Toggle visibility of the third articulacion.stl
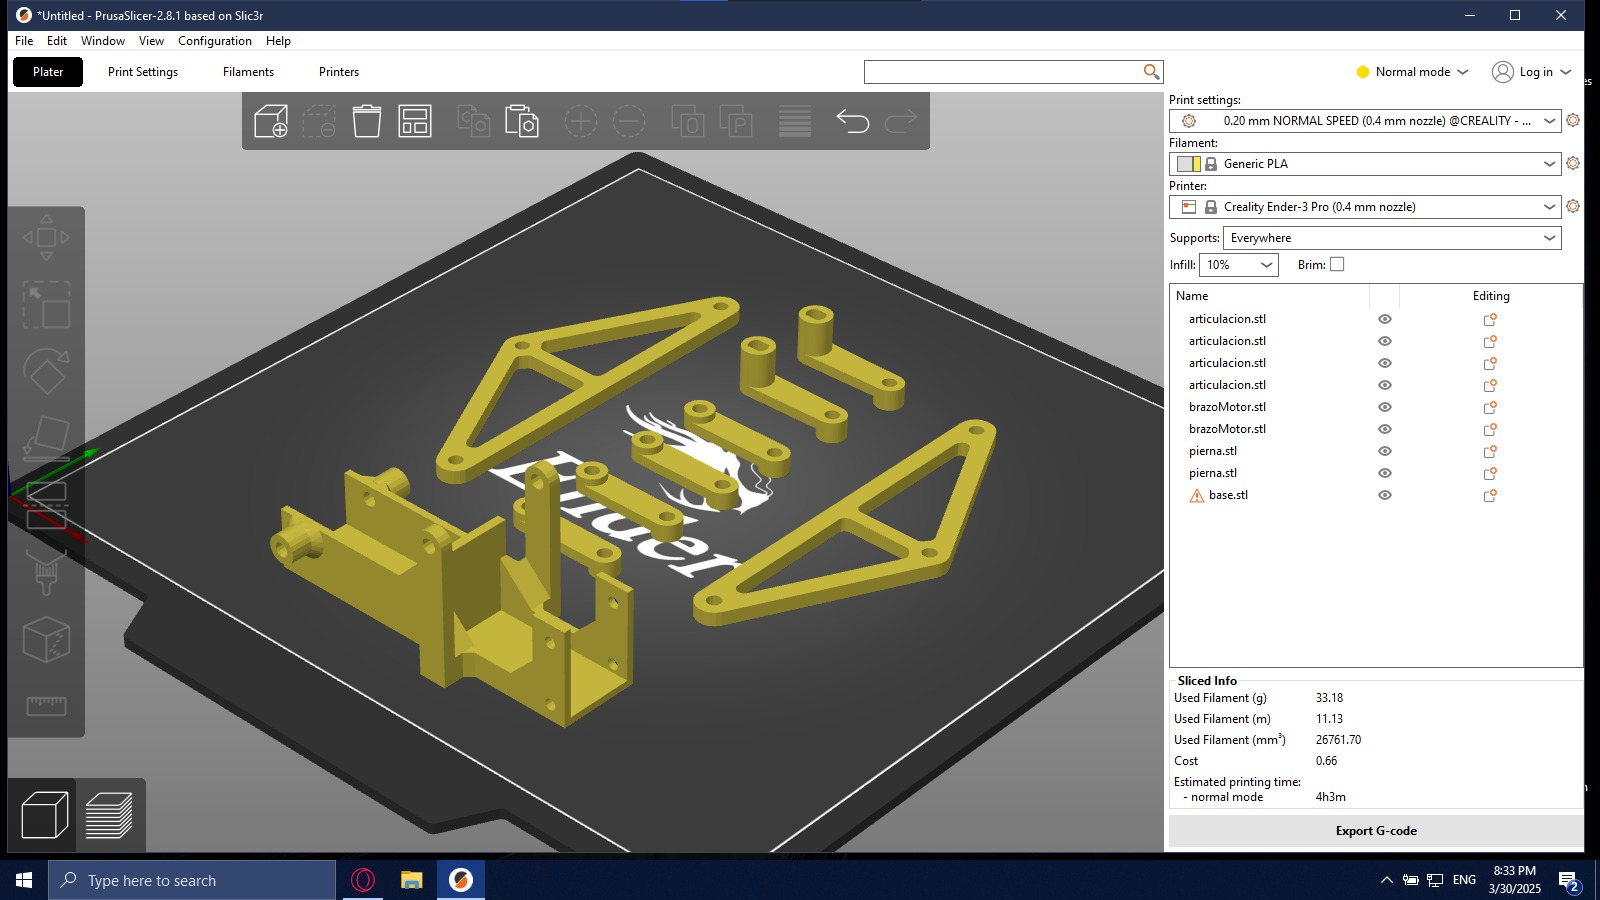The height and width of the screenshot is (900, 1600). 1385,363
